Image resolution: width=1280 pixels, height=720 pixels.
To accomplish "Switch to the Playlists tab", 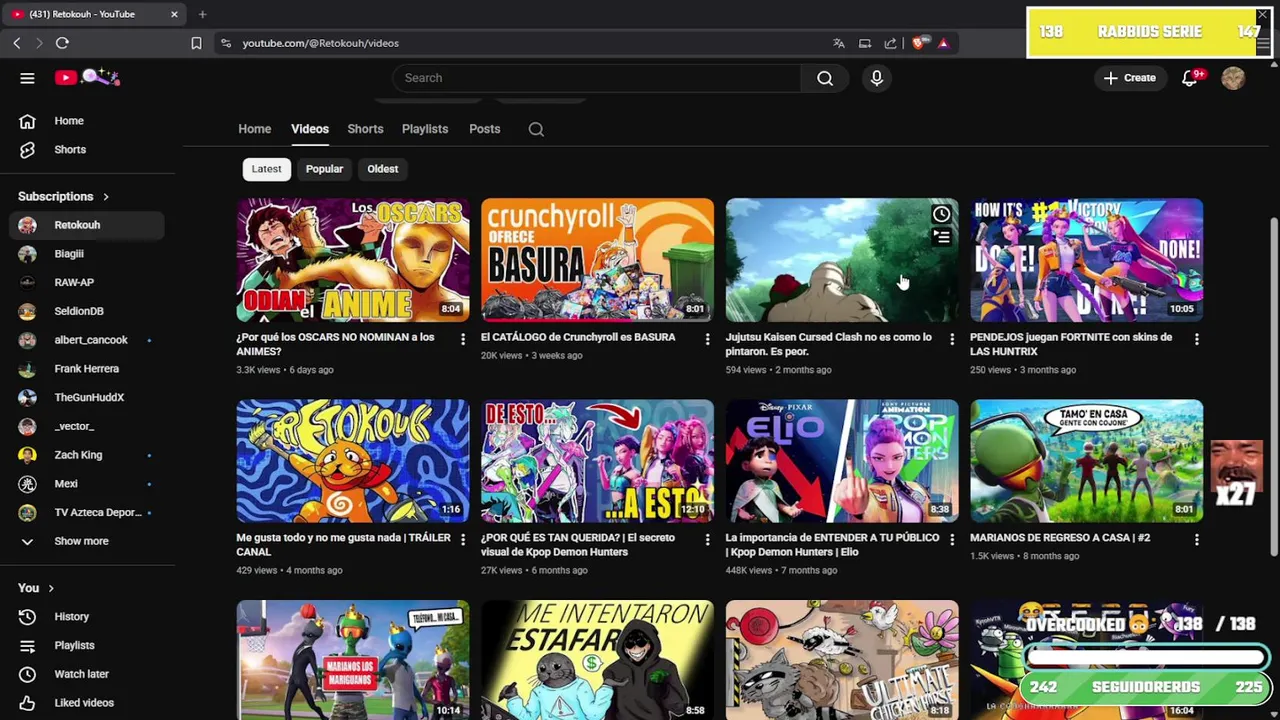I will click(425, 129).
